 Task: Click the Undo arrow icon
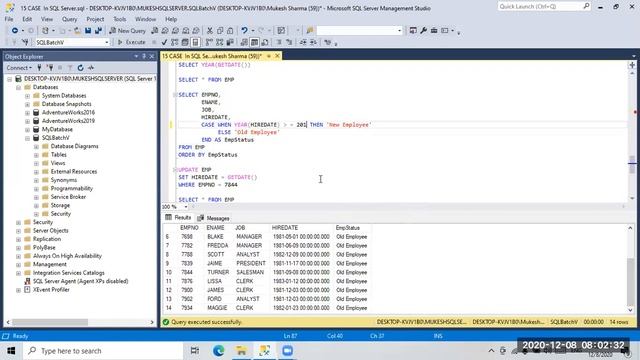point(244,31)
